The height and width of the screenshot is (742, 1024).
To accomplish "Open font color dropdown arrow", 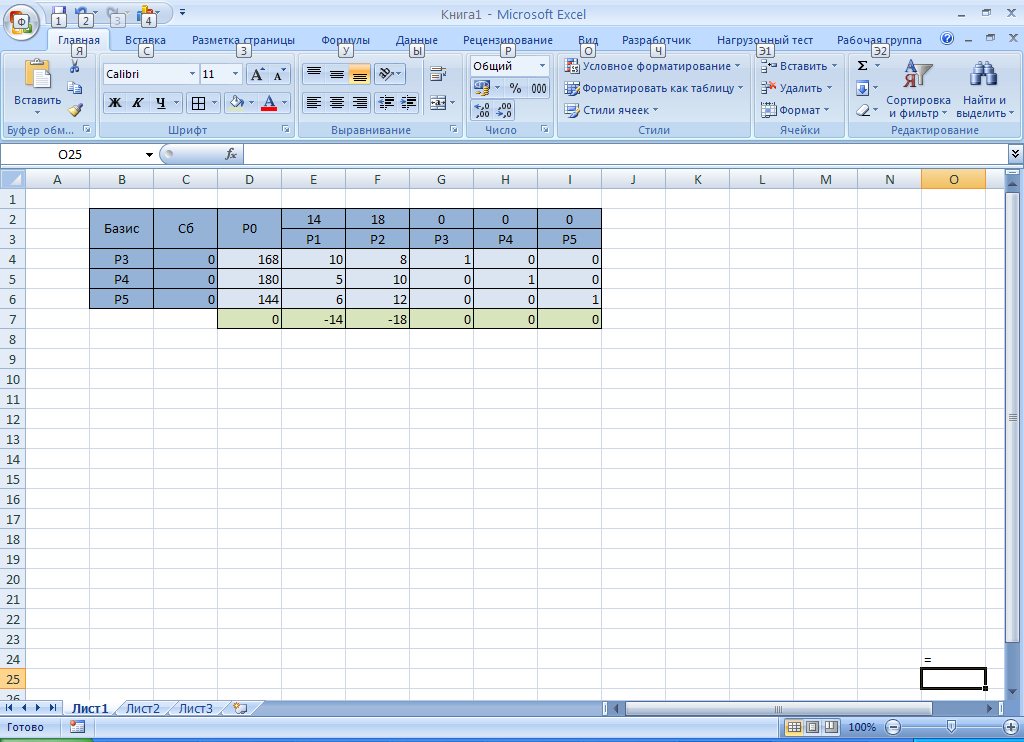I will [x=284, y=103].
